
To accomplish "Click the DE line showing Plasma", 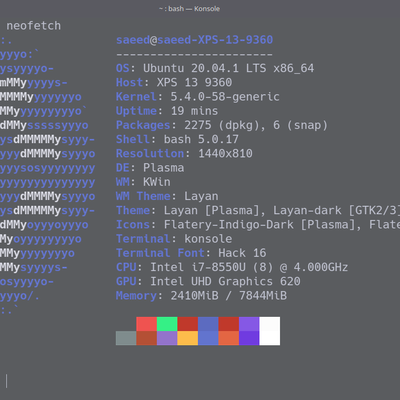I will click(150, 168).
